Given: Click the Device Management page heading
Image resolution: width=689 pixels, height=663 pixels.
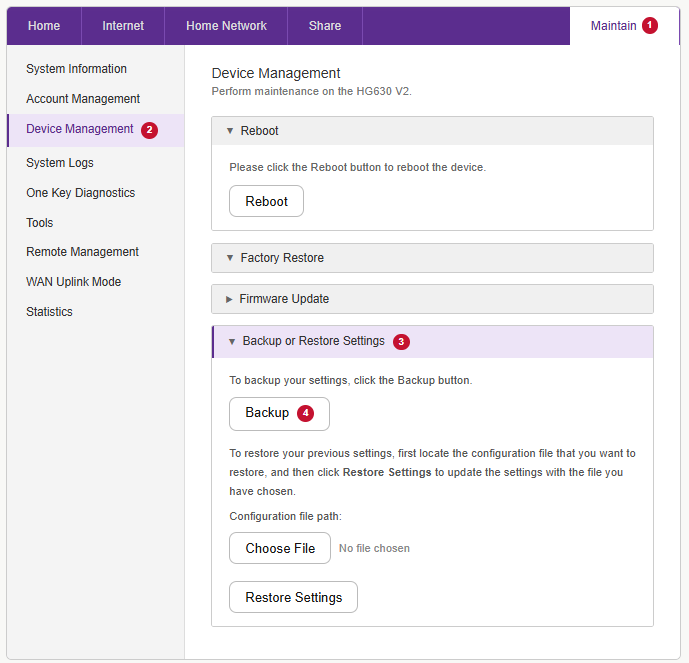Looking at the screenshot, I should [x=276, y=73].
